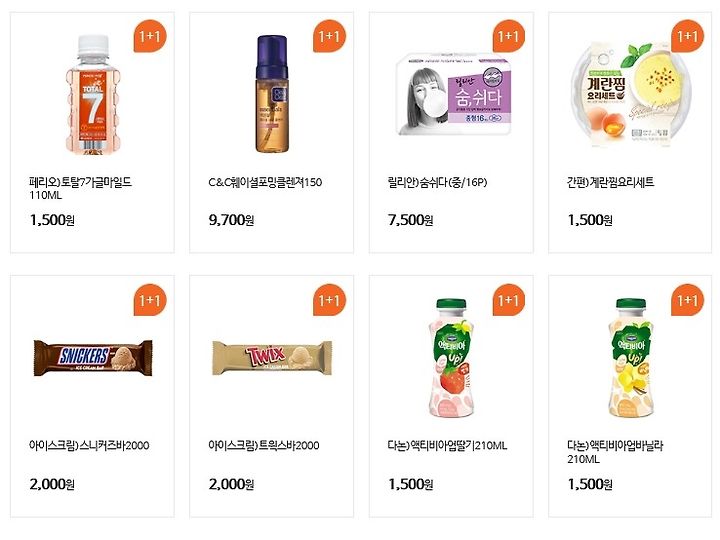Screen dimensions: 720x540
Task: Open the vanilla Activia Up bottle image
Action: tap(630, 358)
